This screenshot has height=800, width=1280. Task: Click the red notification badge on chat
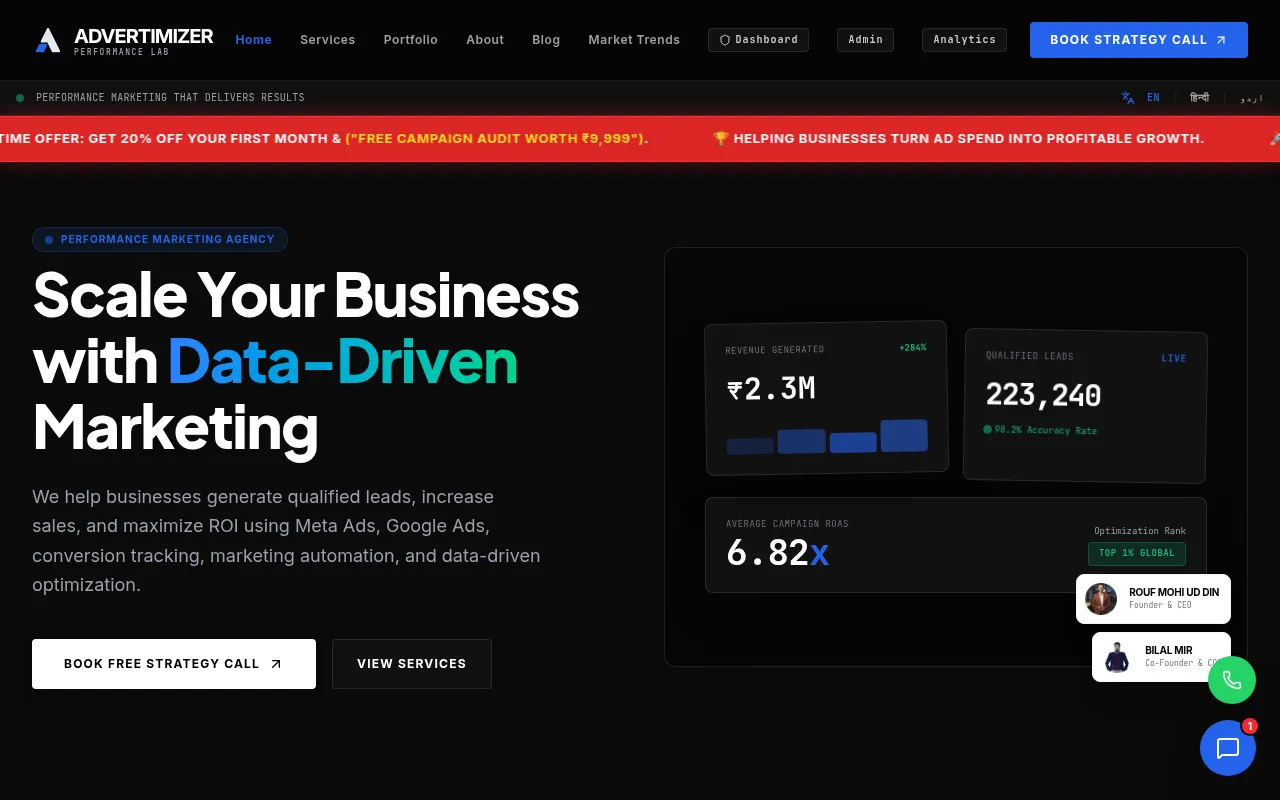tap(1250, 726)
